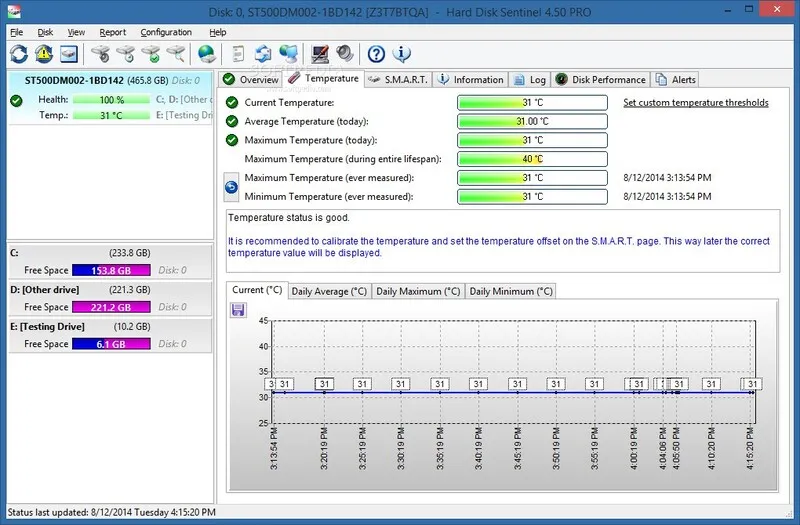Show the Daily Average (°C) graph tab
Screen dimensions: 800x525
(x=329, y=291)
